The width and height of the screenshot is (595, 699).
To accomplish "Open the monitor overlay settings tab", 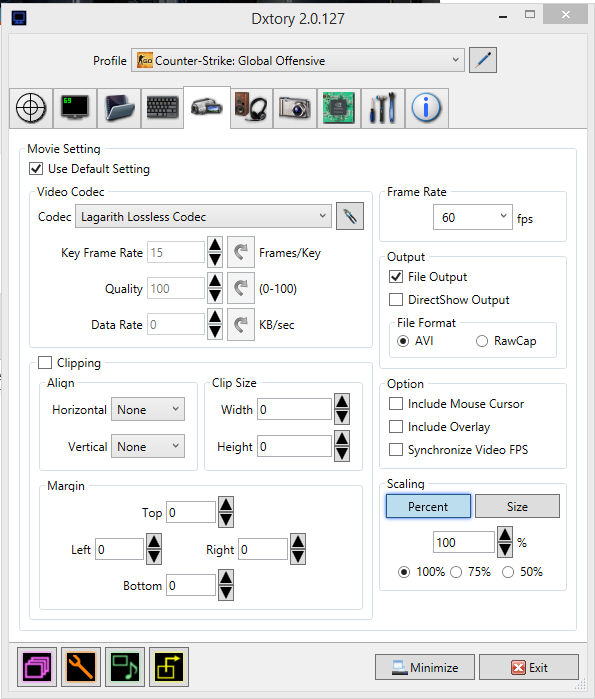I will [x=75, y=108].
